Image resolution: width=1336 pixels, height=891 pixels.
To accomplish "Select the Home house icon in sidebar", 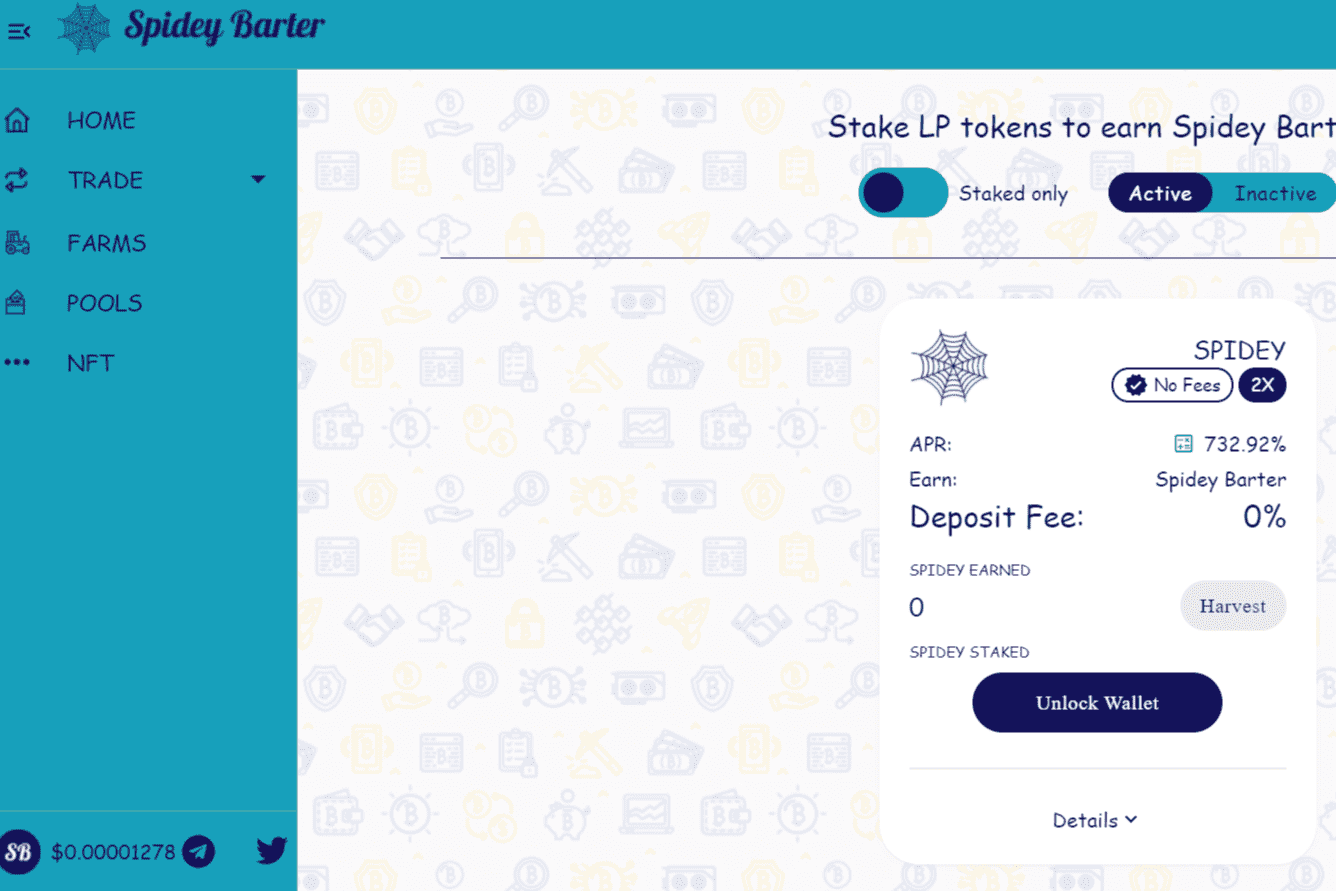I will 18,119.
